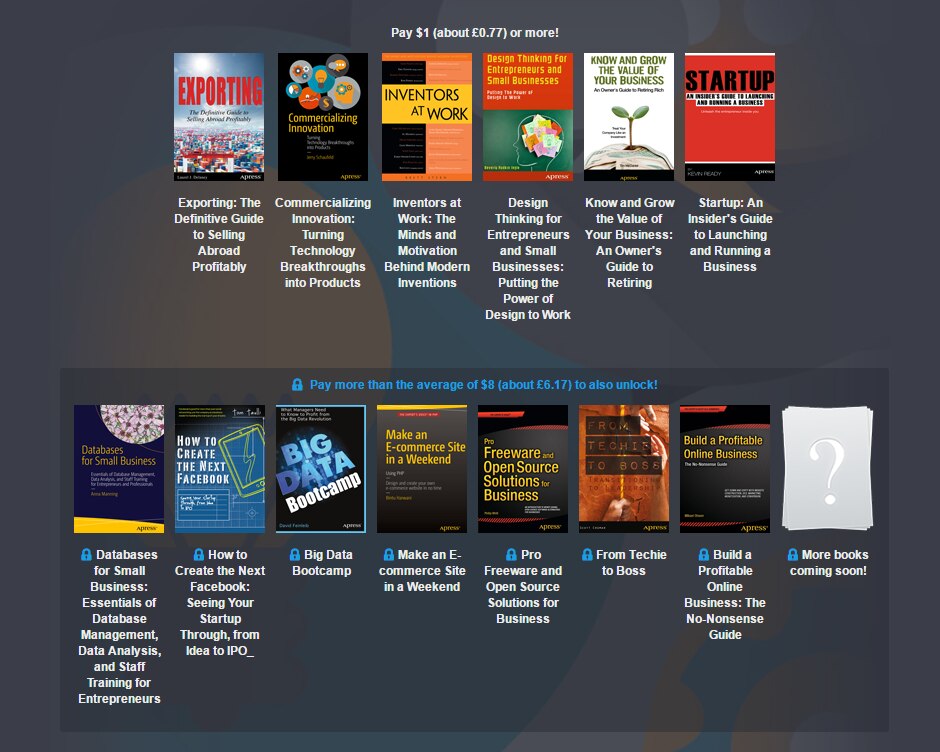Click the lock icon next to From Techie
Viewport: 940px width, 752px height.
click(x=587, y=555)
